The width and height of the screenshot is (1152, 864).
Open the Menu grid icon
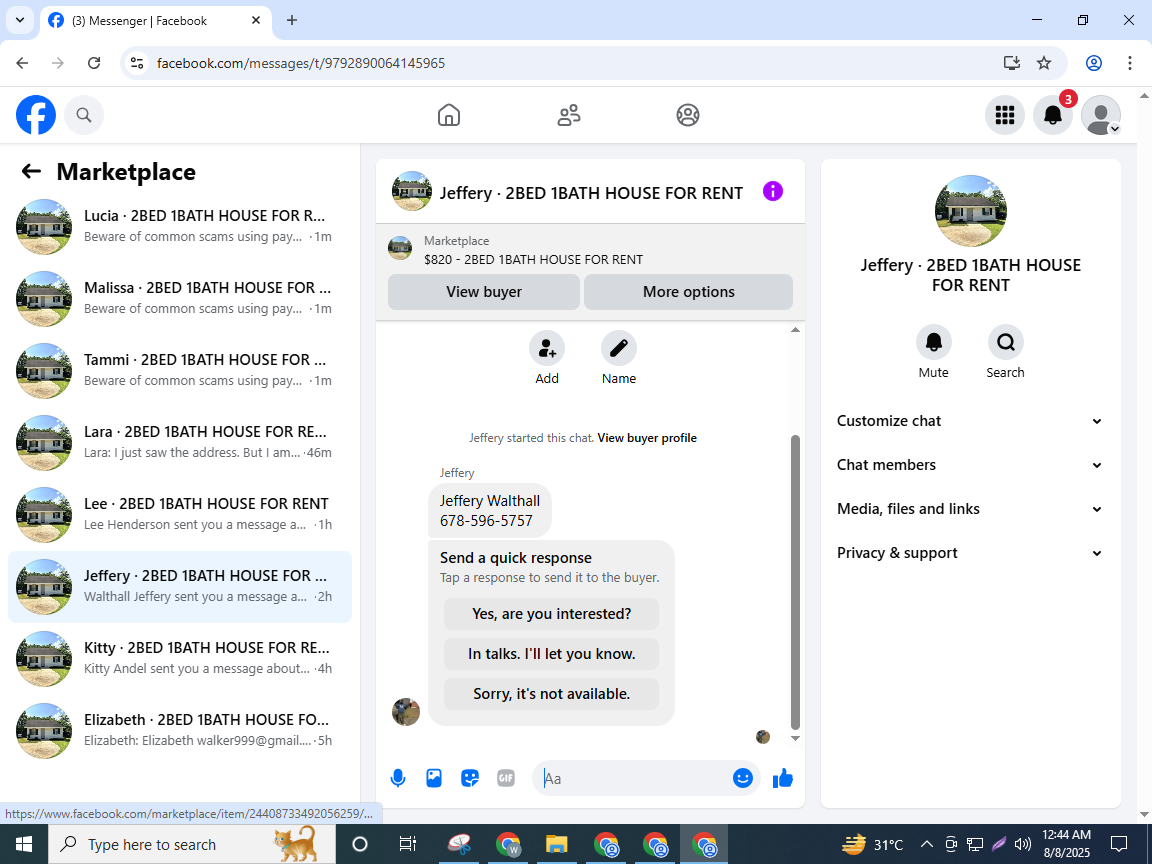point(1004,115)
